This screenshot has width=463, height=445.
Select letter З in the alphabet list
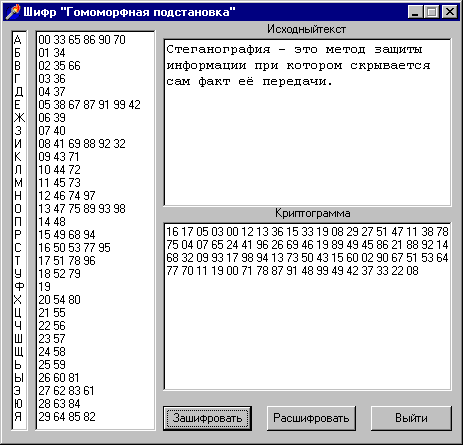point(18,131)
